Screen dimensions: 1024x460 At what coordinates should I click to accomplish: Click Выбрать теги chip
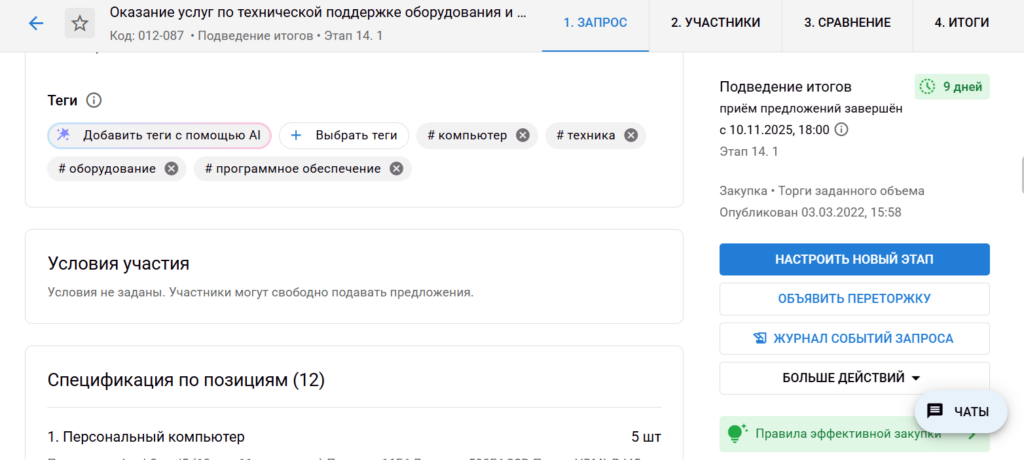coord(344,135)
